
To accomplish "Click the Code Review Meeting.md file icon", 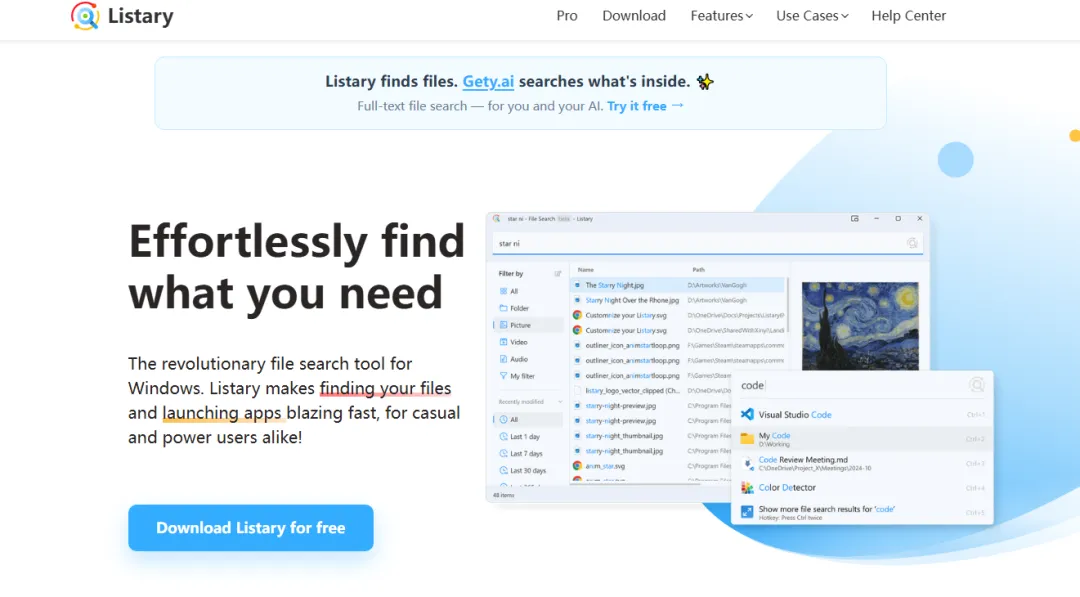I will pyautogui.click(x=747, y=463).
